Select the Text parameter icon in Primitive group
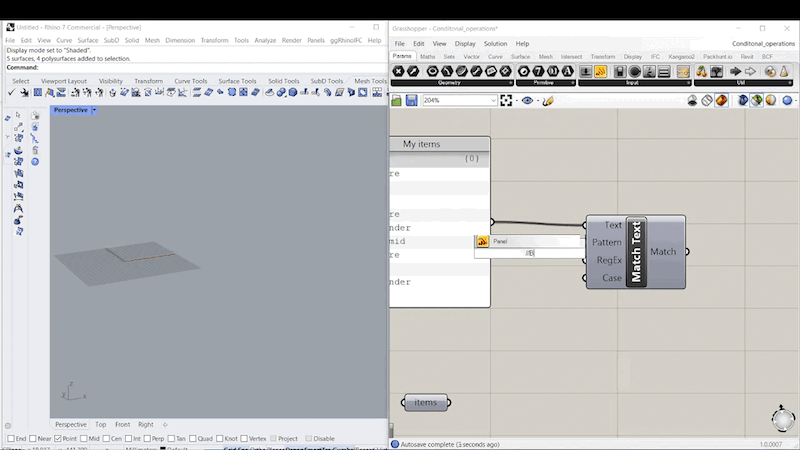This screenshot has height=450, width=800. 567,71
